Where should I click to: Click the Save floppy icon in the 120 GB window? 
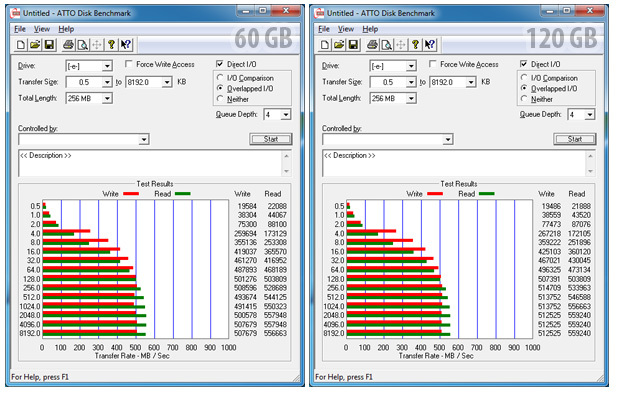(353, 45)
